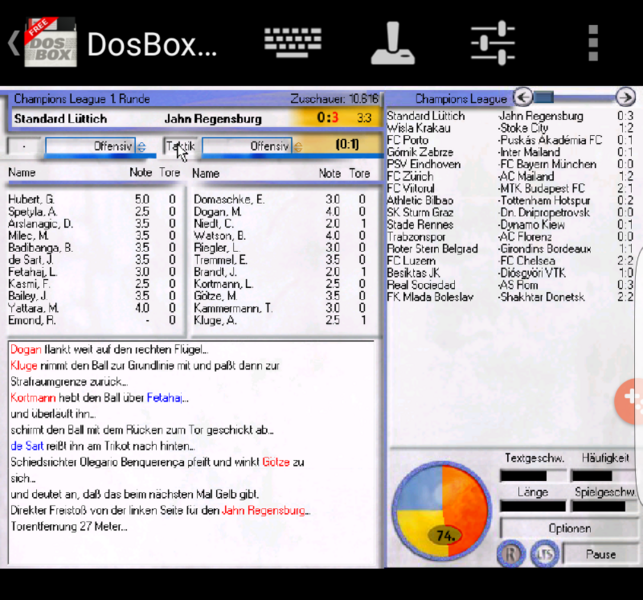Click commentary line Torentfernung 27 Meter
This screenshot has height=600, width=643.
tap(69, 527)
